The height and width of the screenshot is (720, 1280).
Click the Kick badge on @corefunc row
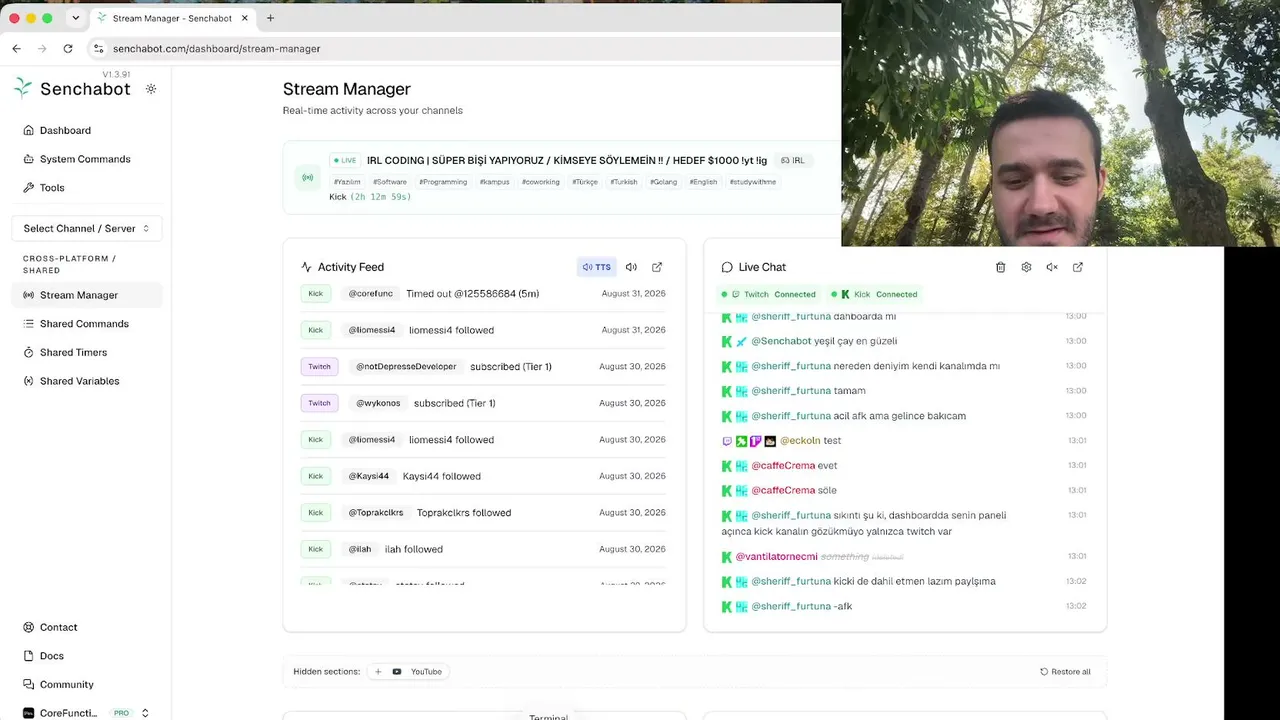point(315,293)
